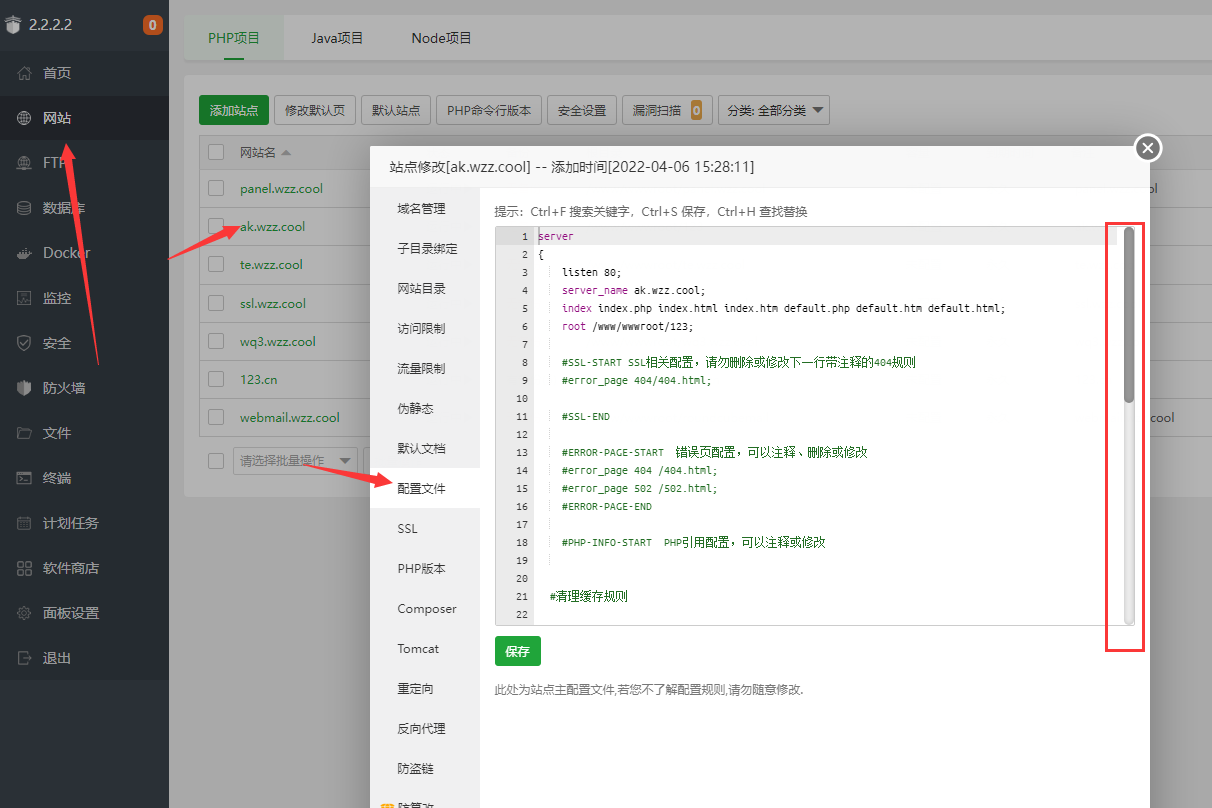Click the calendar icon beside 计划任务

[x=25, y=523]
